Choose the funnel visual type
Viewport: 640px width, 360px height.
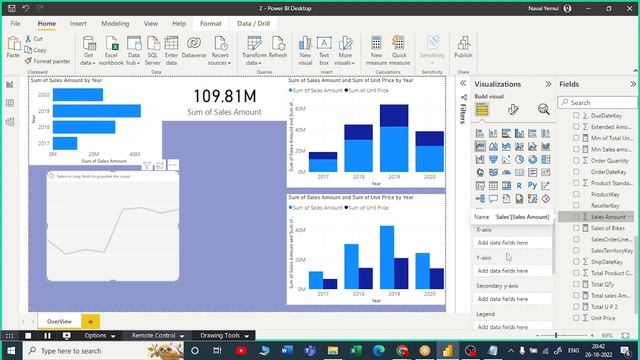493,159
